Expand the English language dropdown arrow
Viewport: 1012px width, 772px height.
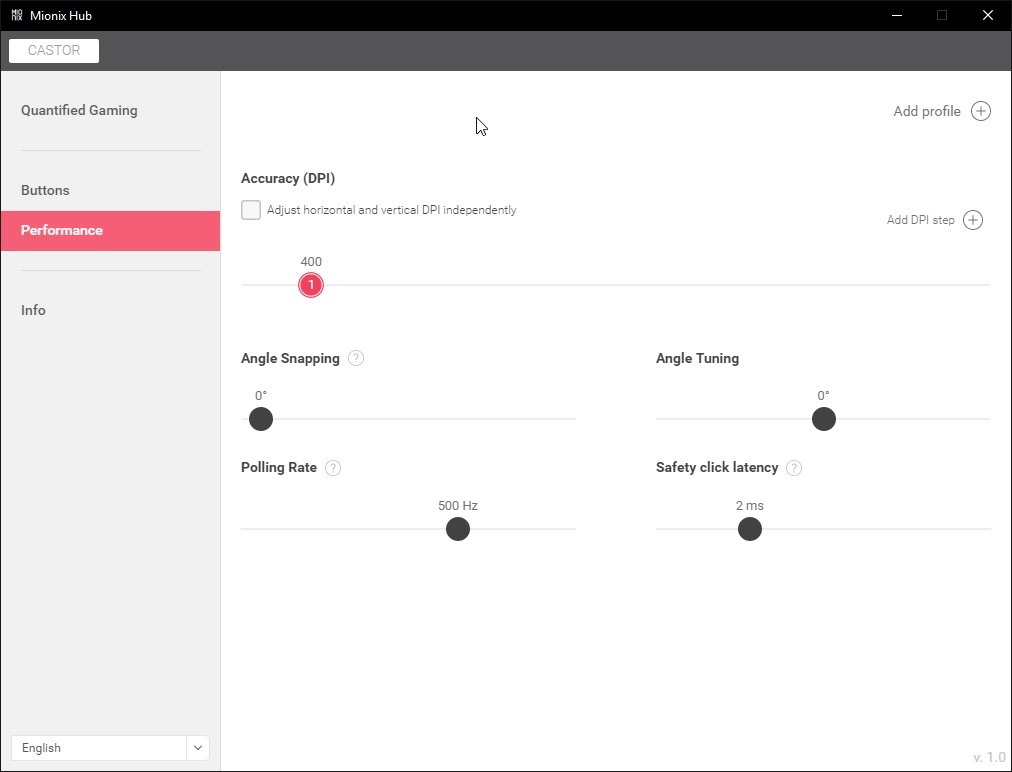(x=197, y=747)
